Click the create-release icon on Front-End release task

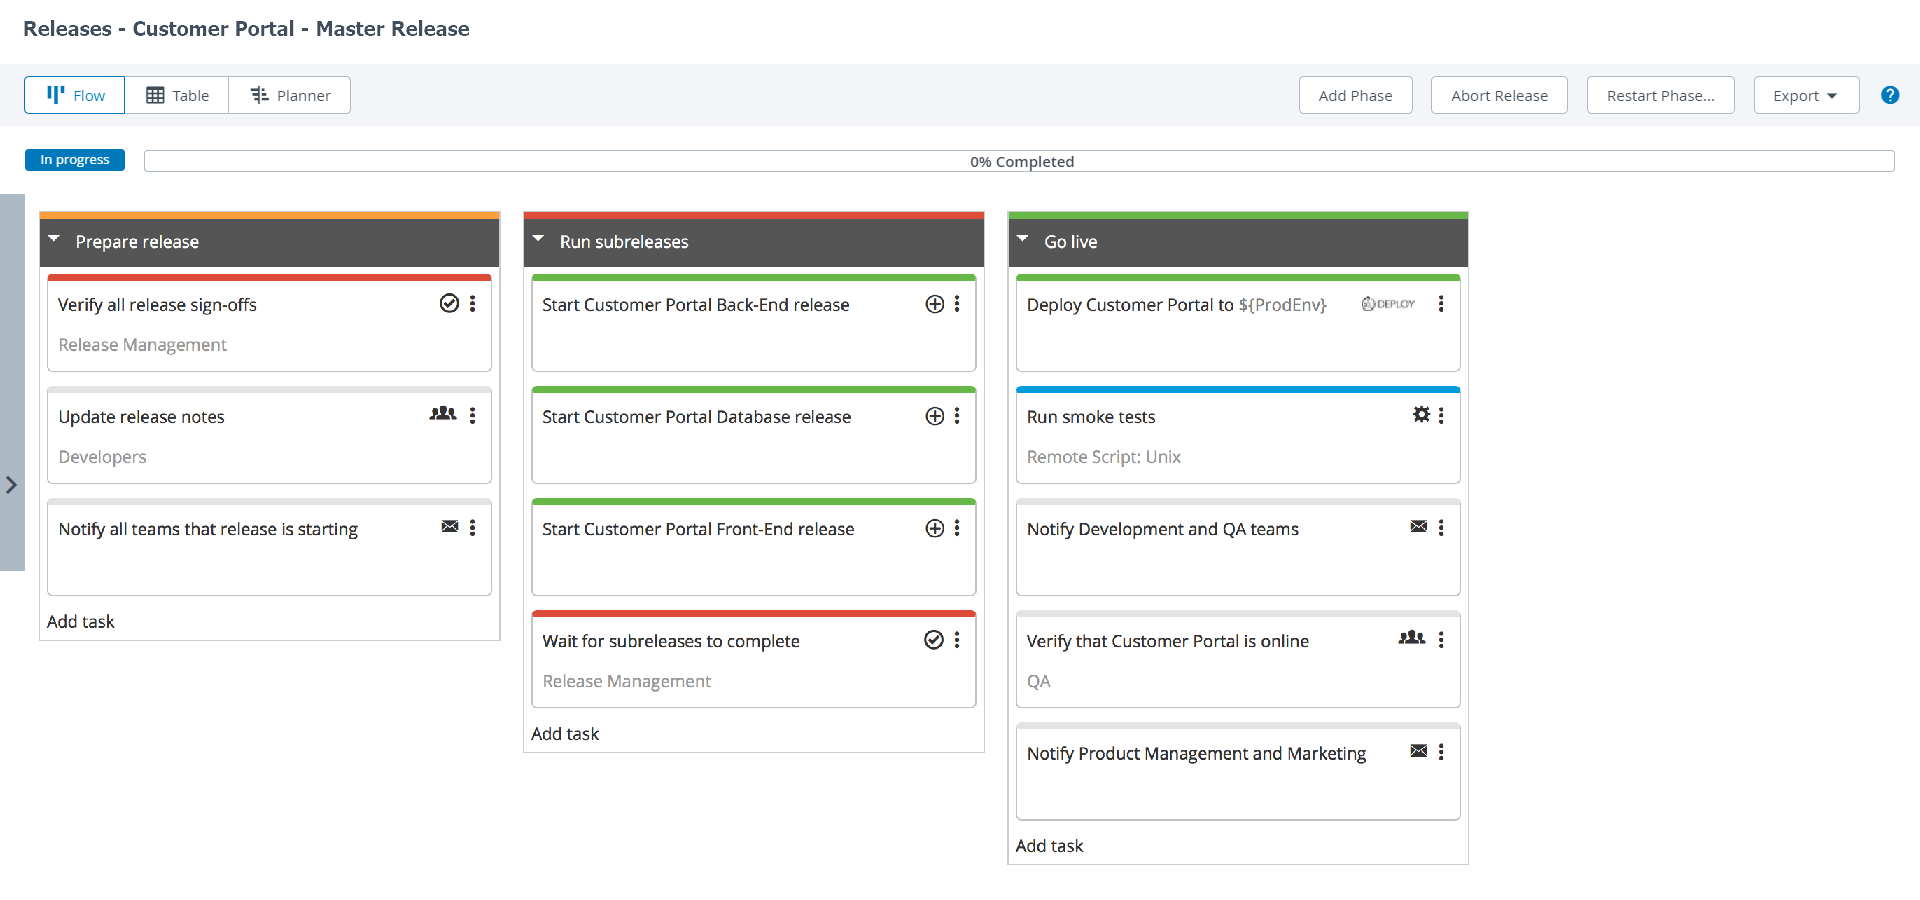tap(934, 528)
